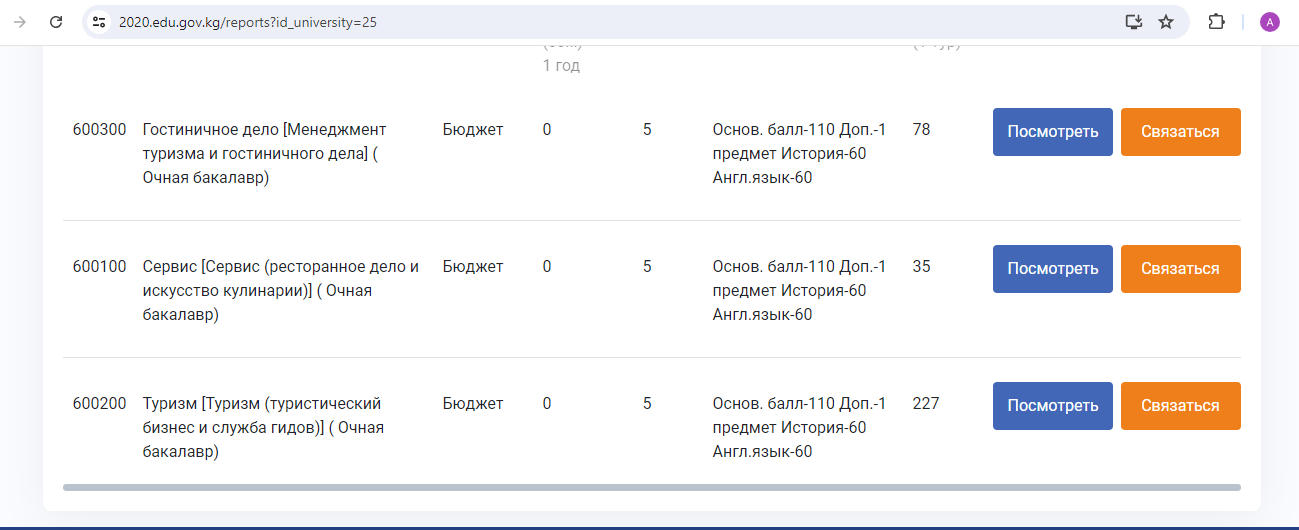1299x530 pixels.
Task: Click Посмотреть for Гостиничное дело row
Action: coord(1053,132)
